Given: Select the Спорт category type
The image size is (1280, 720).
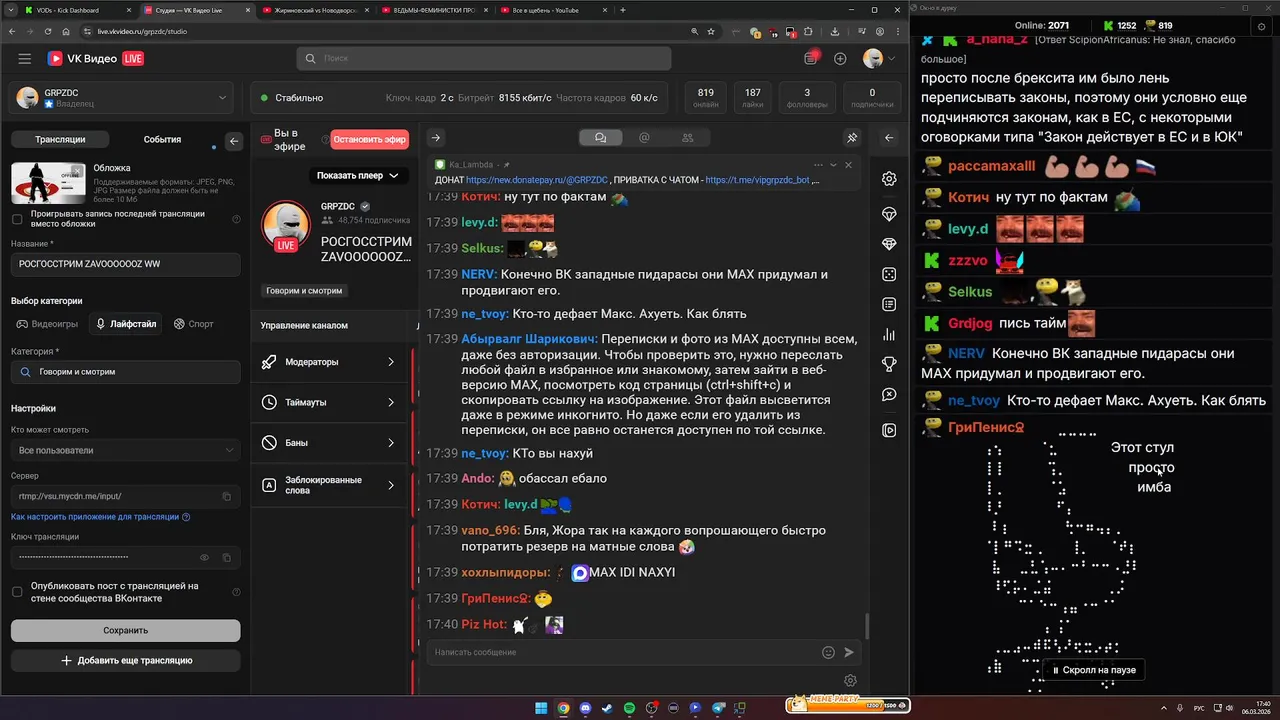Looking at the screenshot, I should 194,324.
